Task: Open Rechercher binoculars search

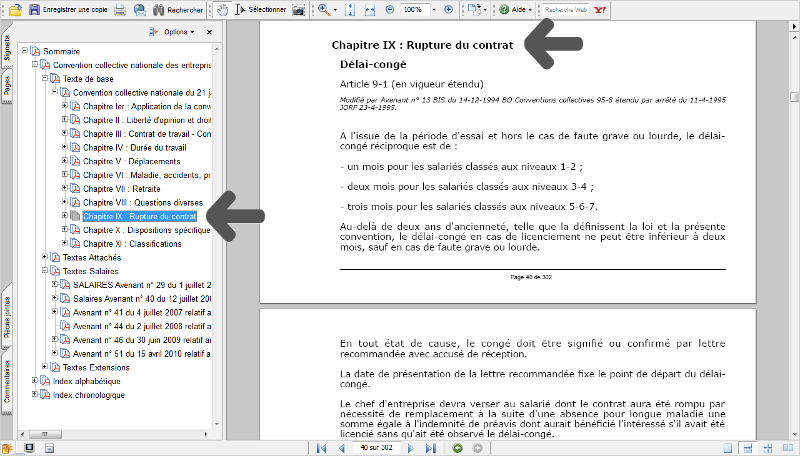Action: [178, 9]
